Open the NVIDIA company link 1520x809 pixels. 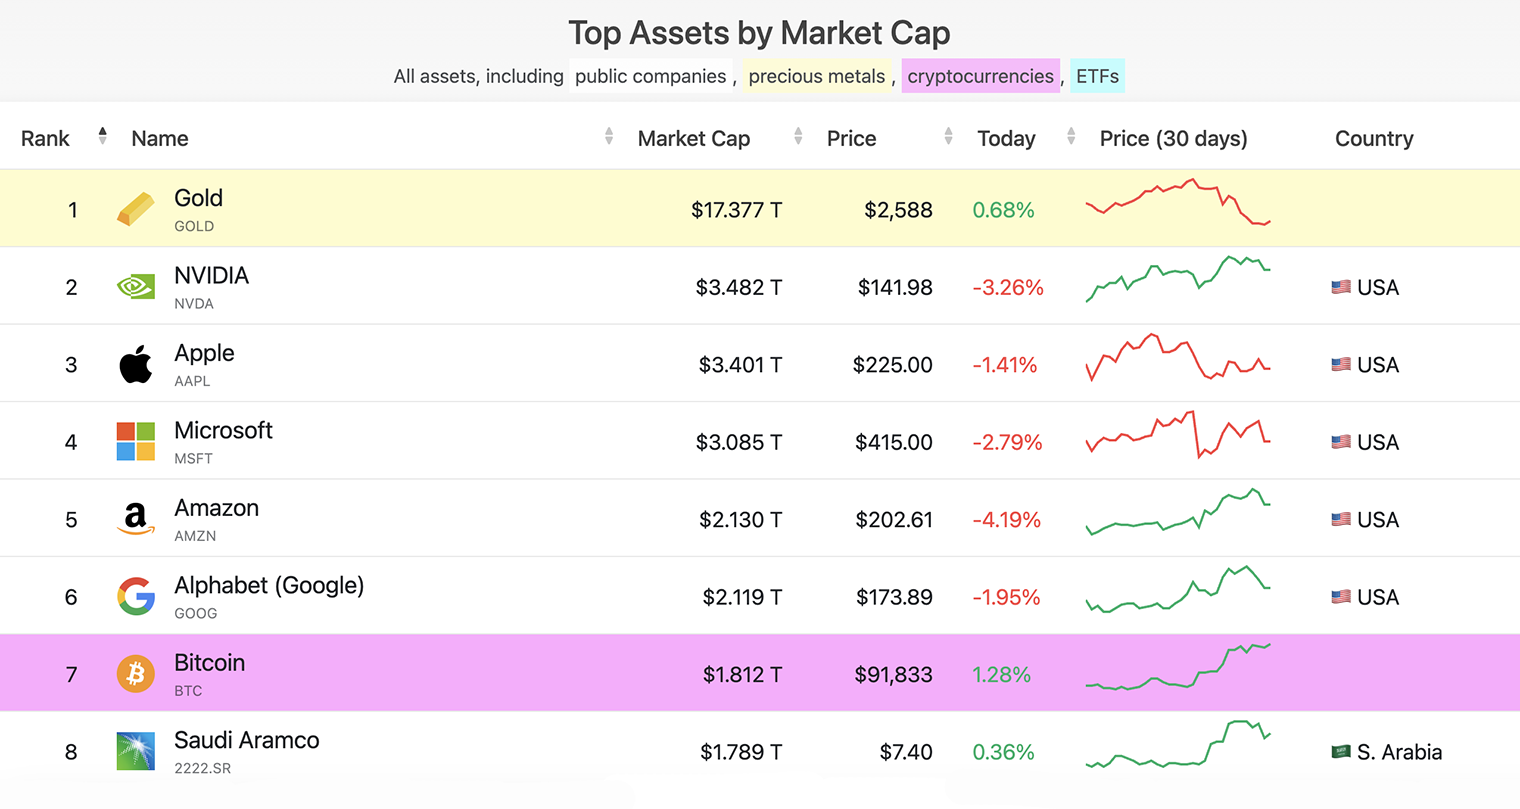211,275
